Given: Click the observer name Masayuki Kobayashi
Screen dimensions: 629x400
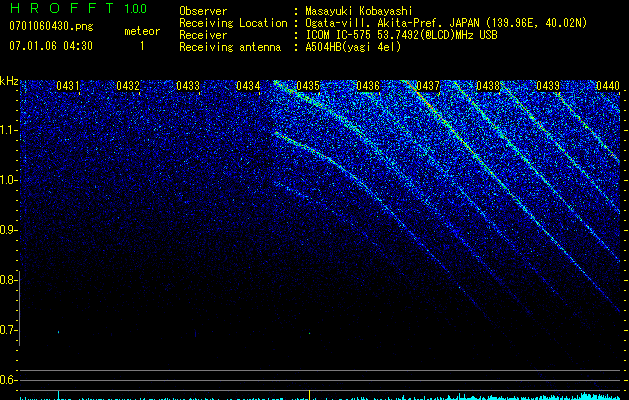Looking at the screenshot, I should coord(358,11).
